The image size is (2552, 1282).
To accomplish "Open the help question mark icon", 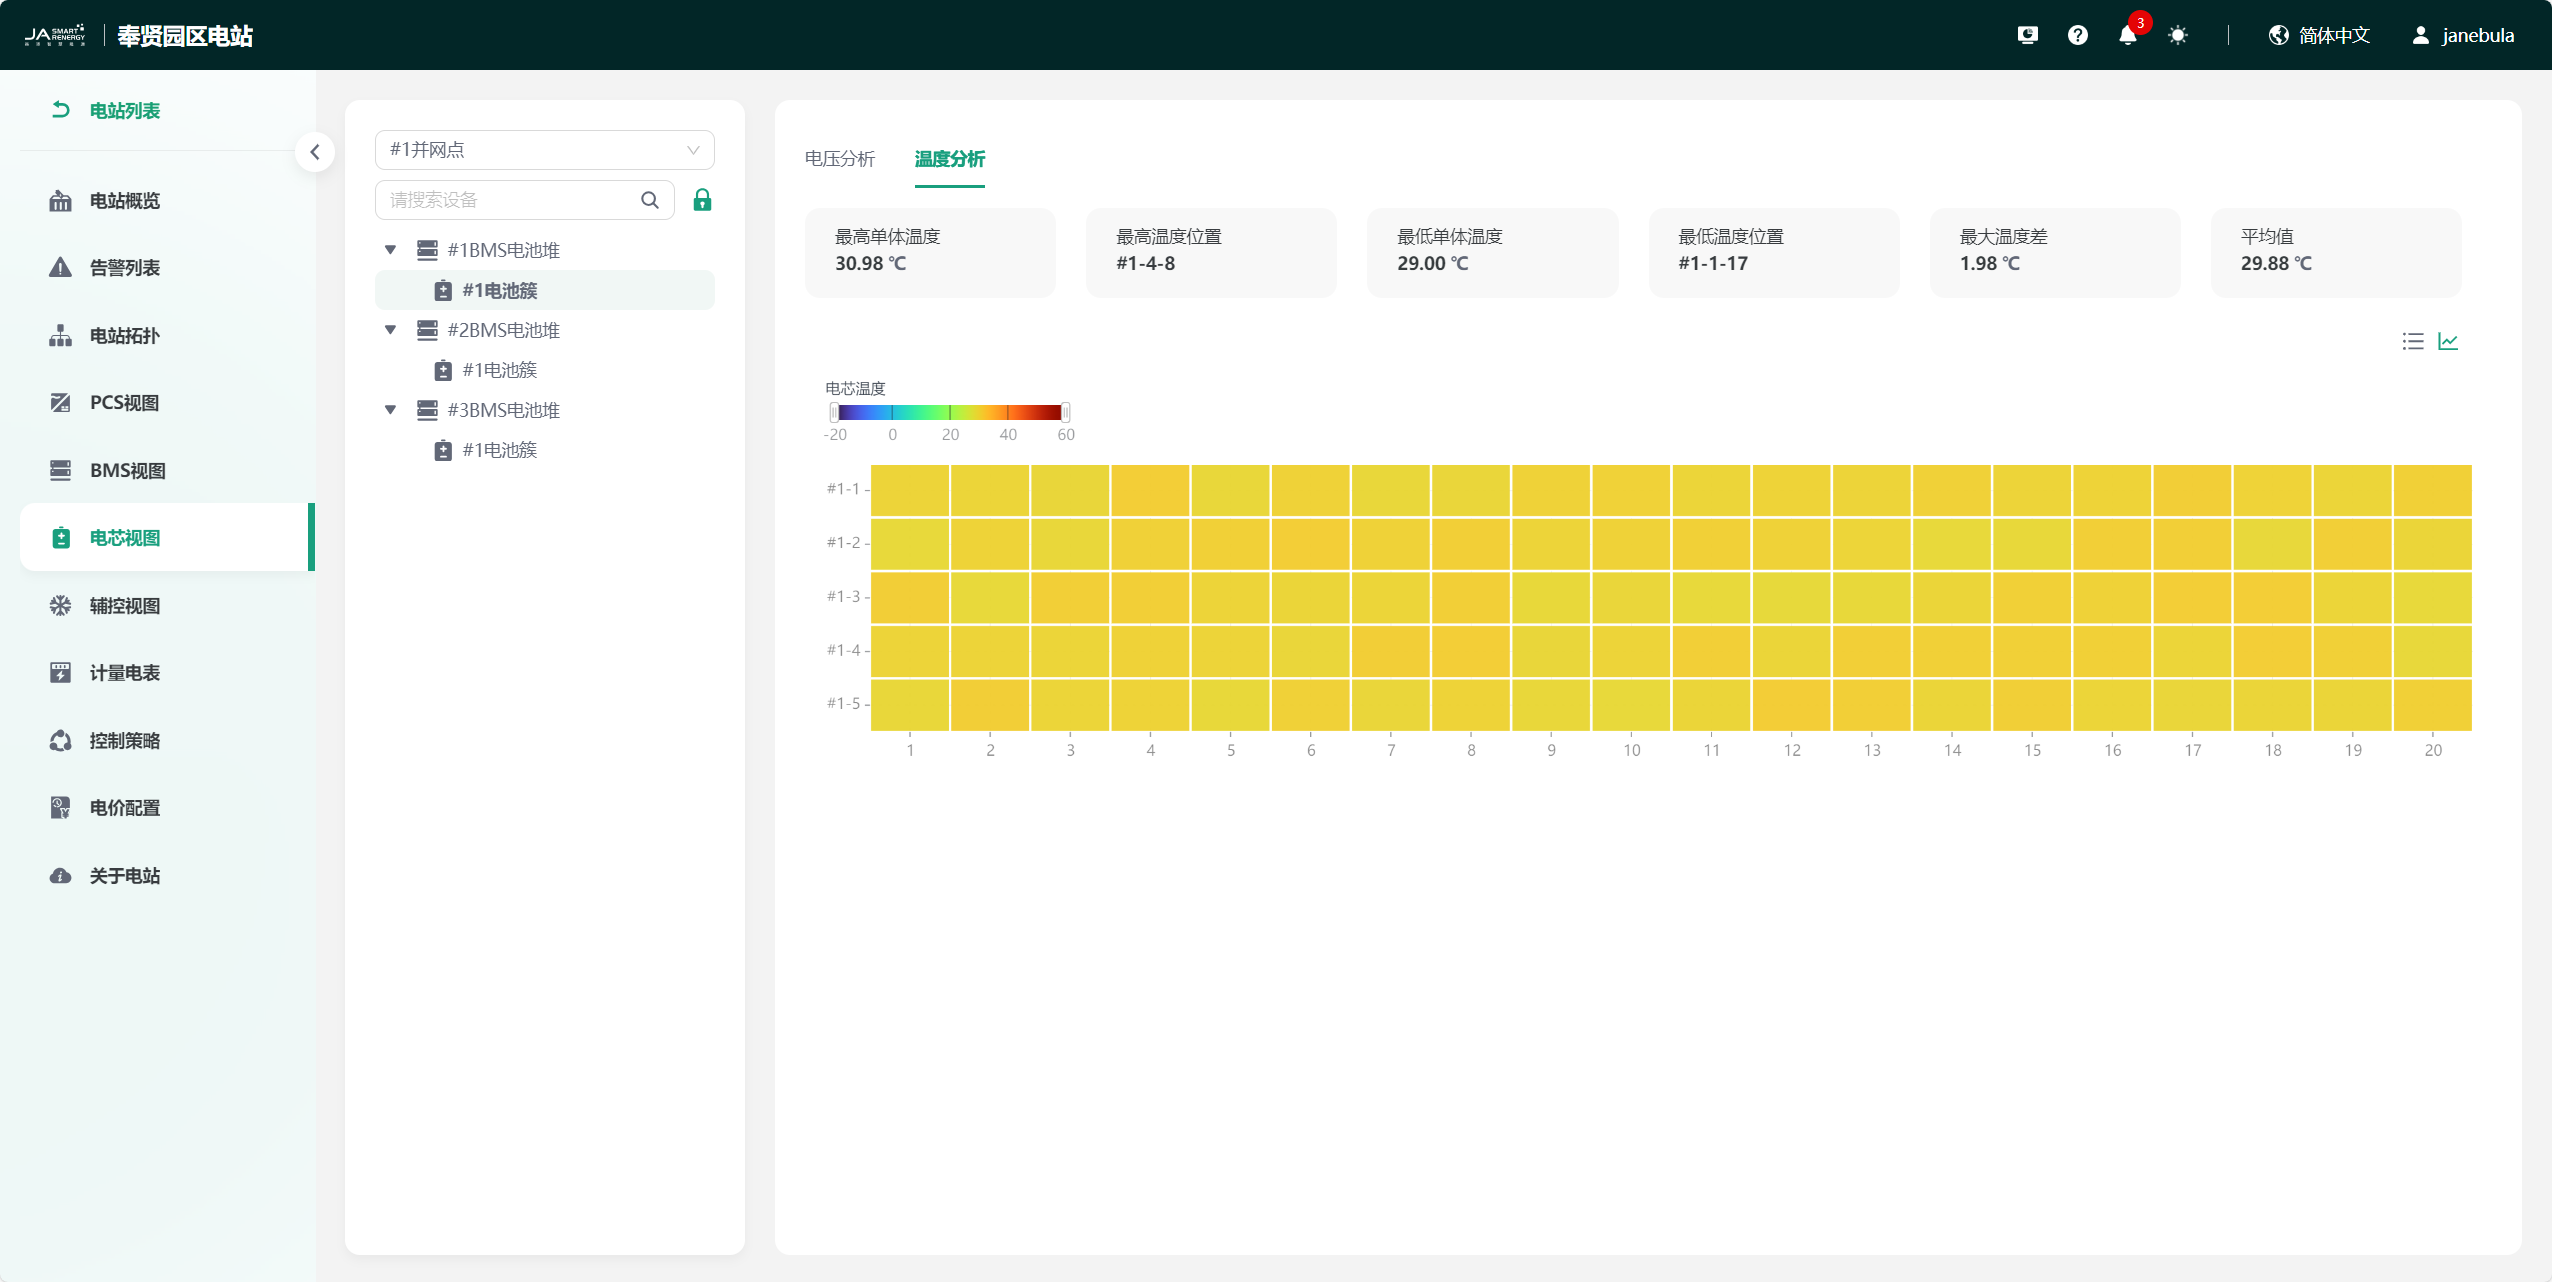I will [2077, 36].
